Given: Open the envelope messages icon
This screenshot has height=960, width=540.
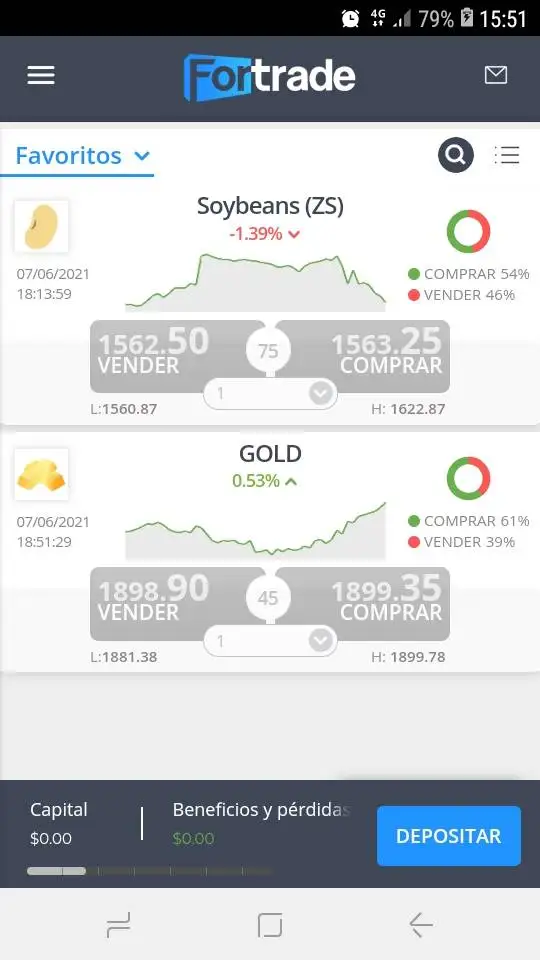Looking at the screenshot, I should [x=495, y=75].
